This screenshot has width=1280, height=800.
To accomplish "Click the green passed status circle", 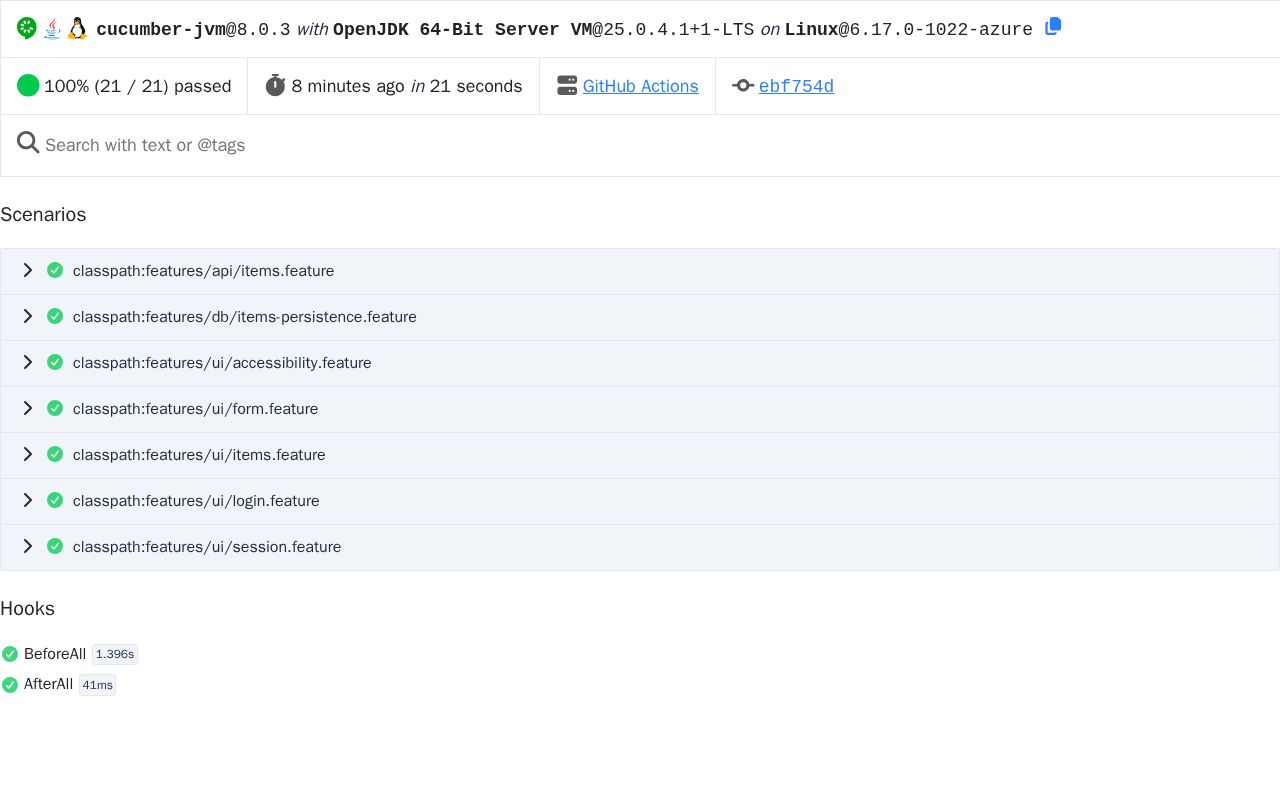I will point(28,86).
